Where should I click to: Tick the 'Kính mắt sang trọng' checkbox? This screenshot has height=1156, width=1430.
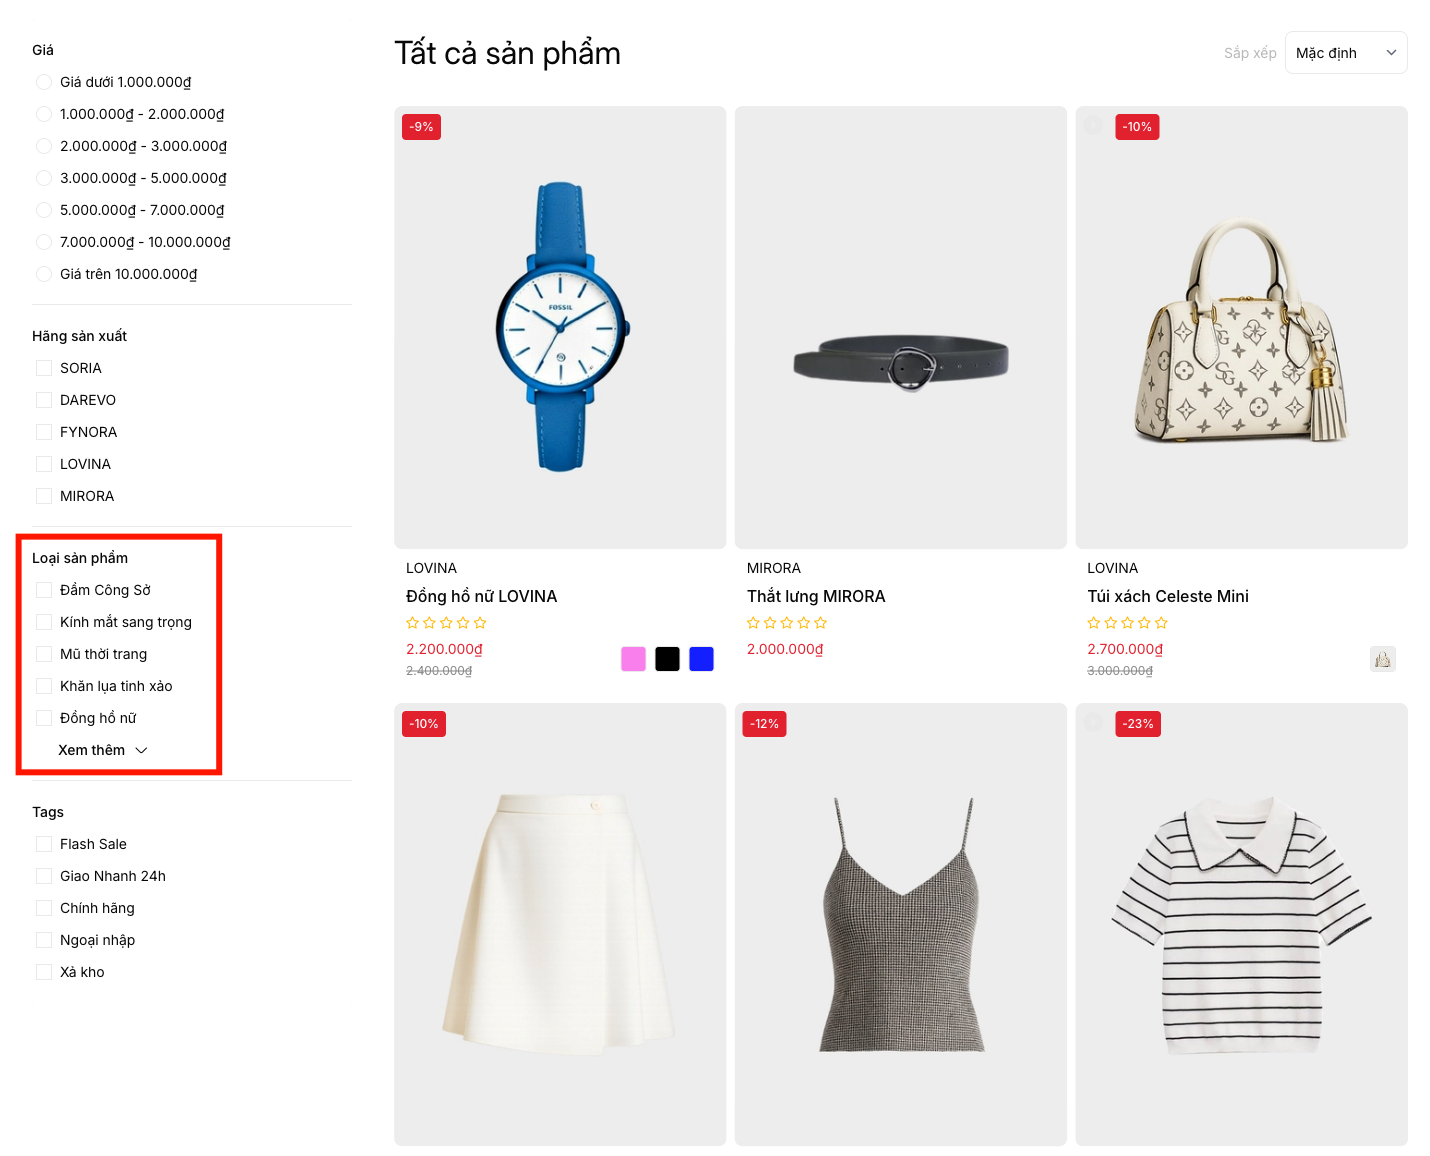(x=44, y=622)
